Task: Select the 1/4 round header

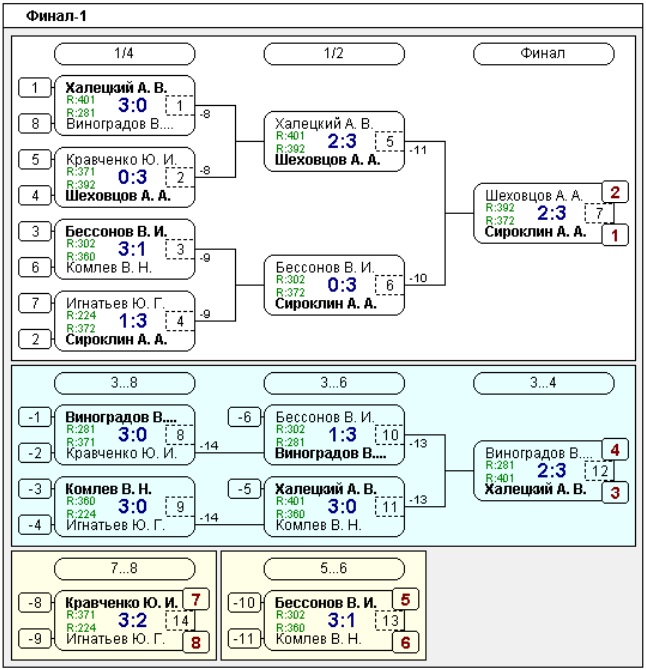Action: [x=124, y=53]
